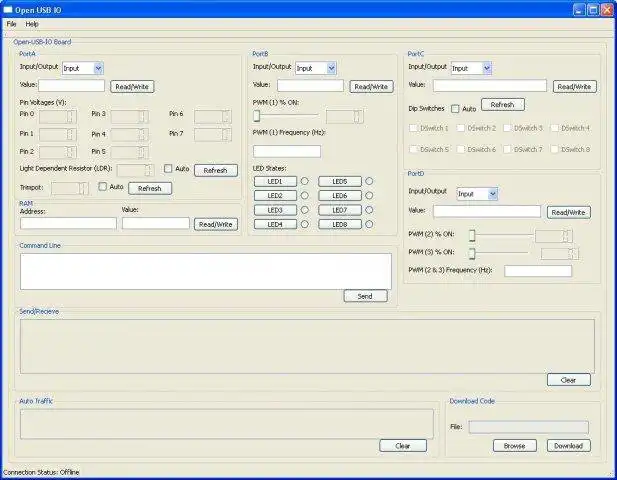
Task: Click the Open USB IO title bar icon
Action: (7, 9)
